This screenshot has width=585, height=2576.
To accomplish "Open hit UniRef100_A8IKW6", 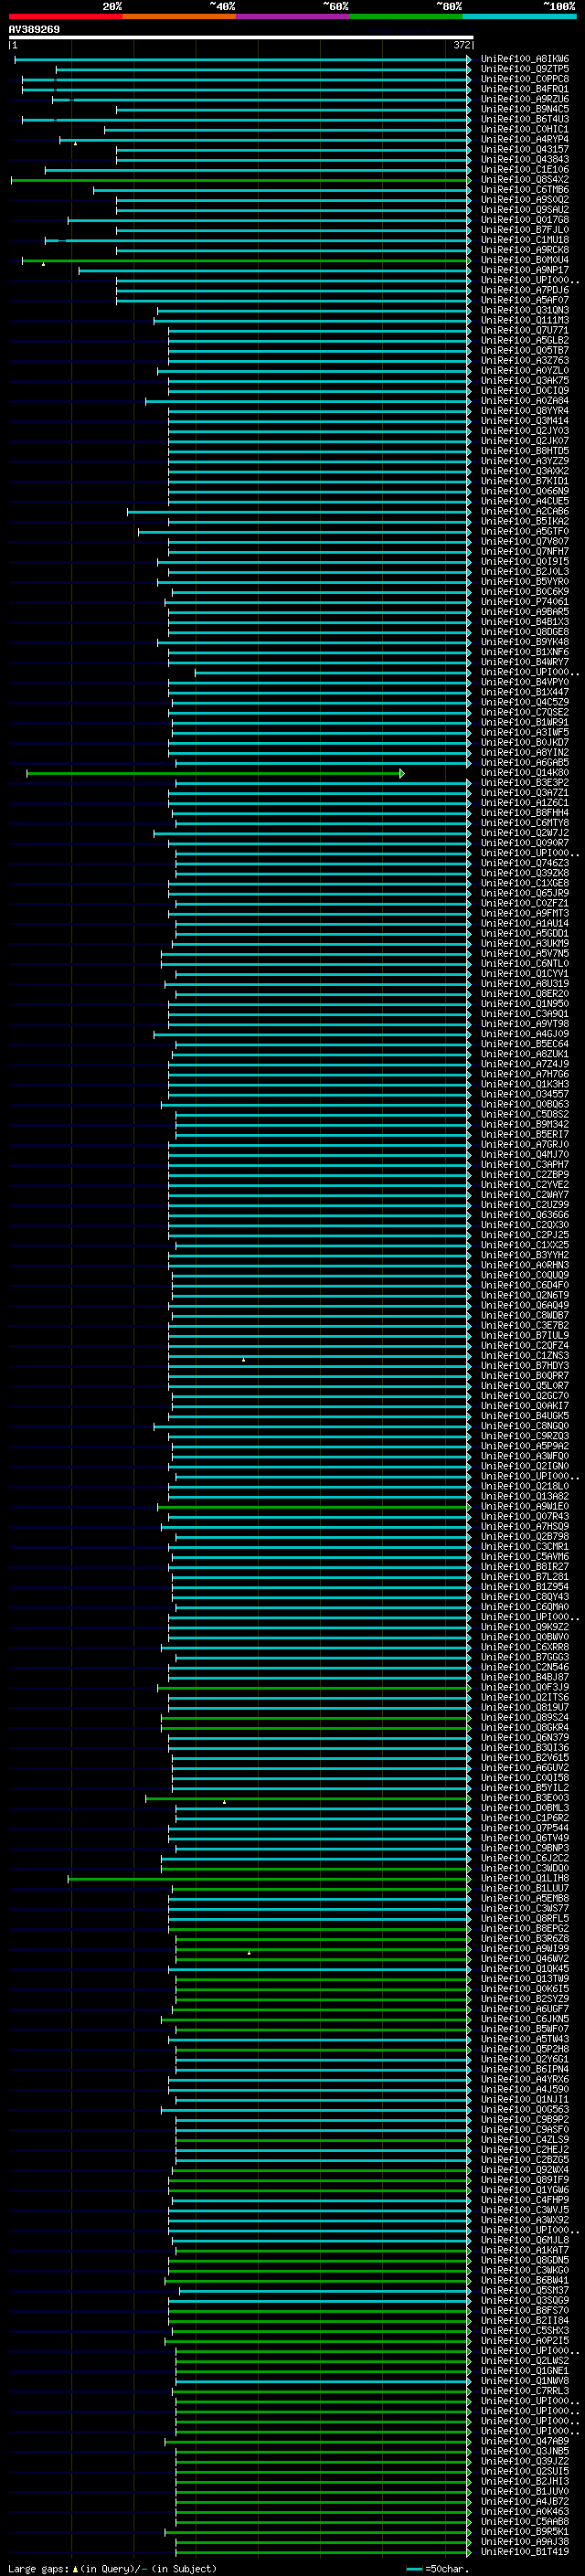I will pos(524,59).
